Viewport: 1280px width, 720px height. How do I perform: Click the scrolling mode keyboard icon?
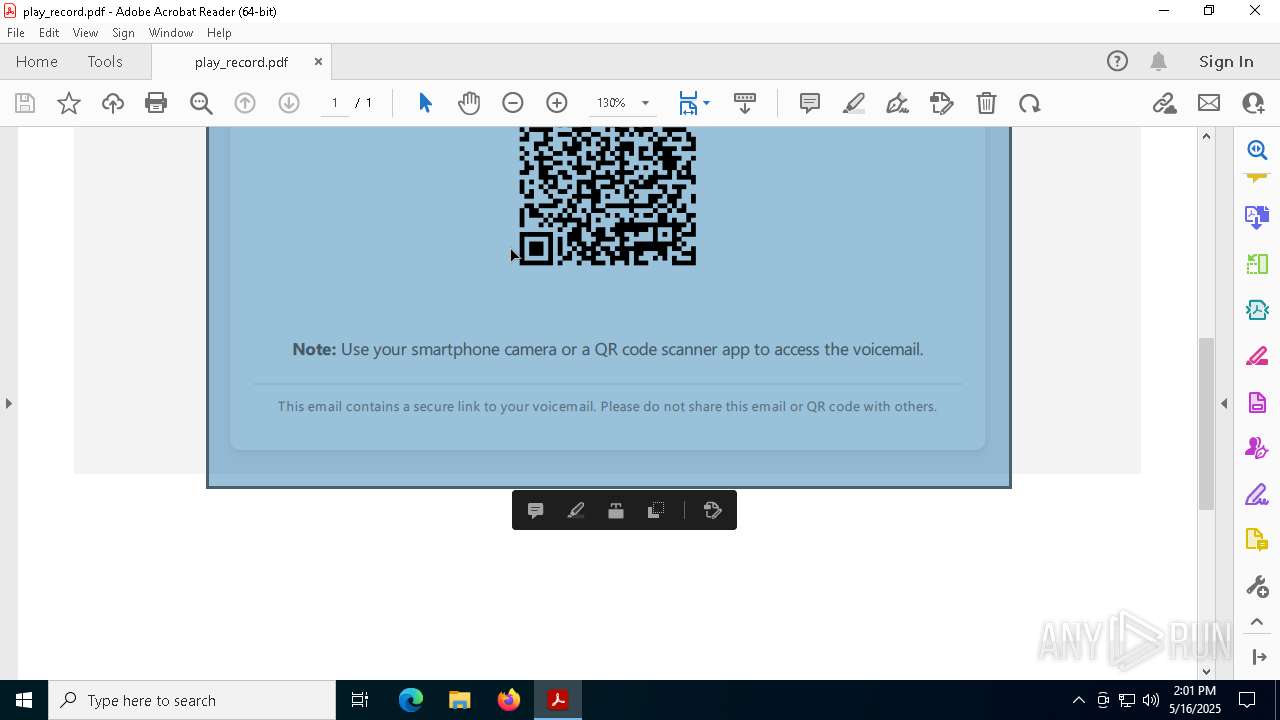pos(745,103)
